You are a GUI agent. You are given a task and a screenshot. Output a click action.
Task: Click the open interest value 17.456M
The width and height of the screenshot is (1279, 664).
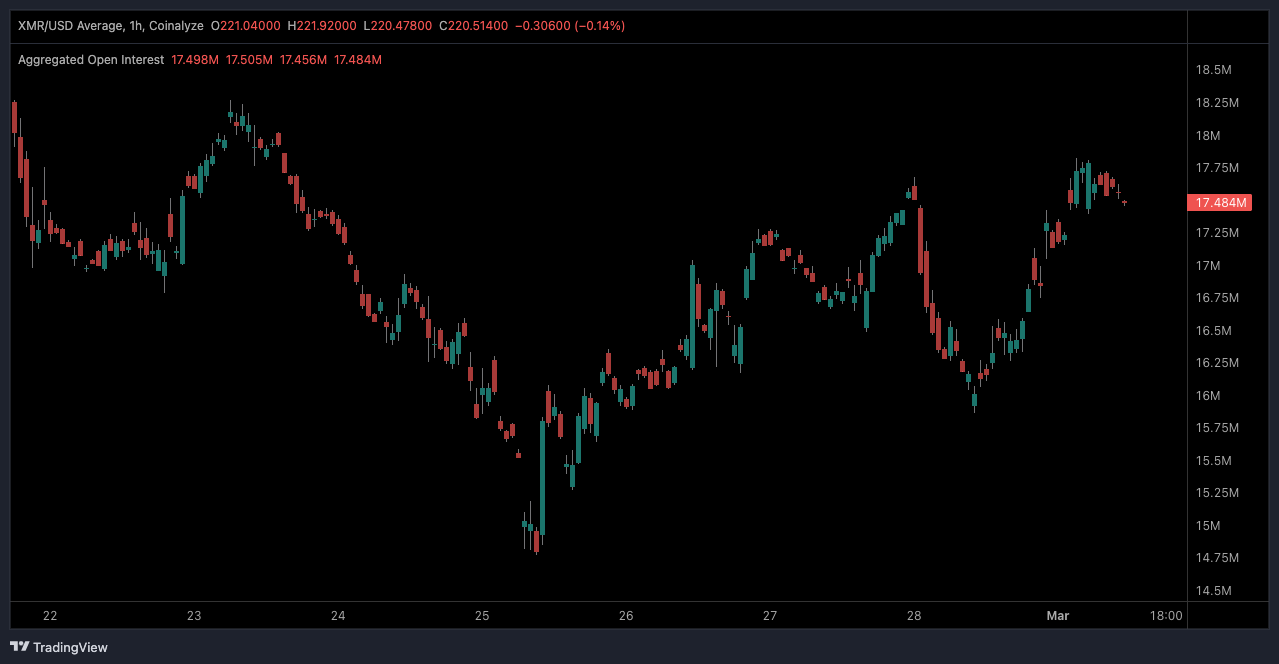pos(303,60)
